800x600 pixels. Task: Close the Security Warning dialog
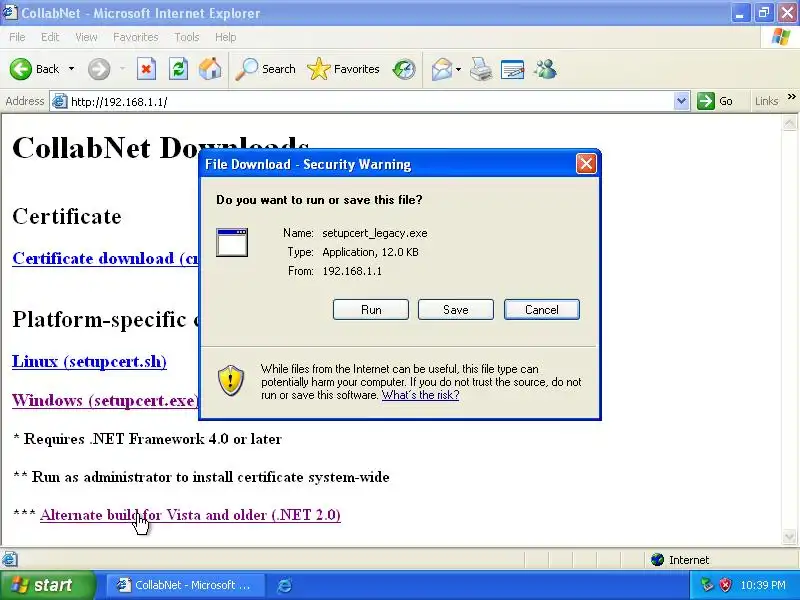click(586, 164)
